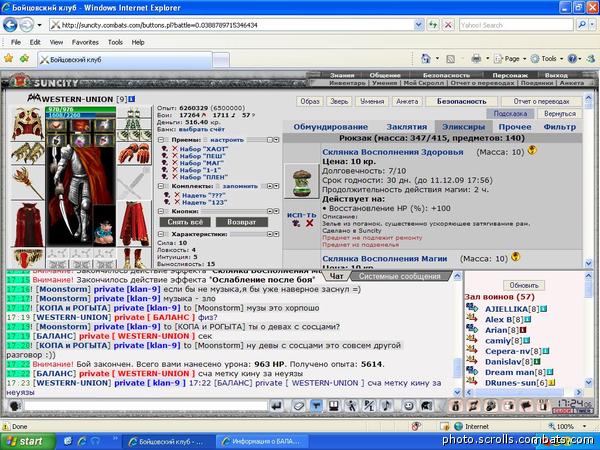Click the running man icon in chat toolbar
Screen dimensions: 600x450
[351, 406]
